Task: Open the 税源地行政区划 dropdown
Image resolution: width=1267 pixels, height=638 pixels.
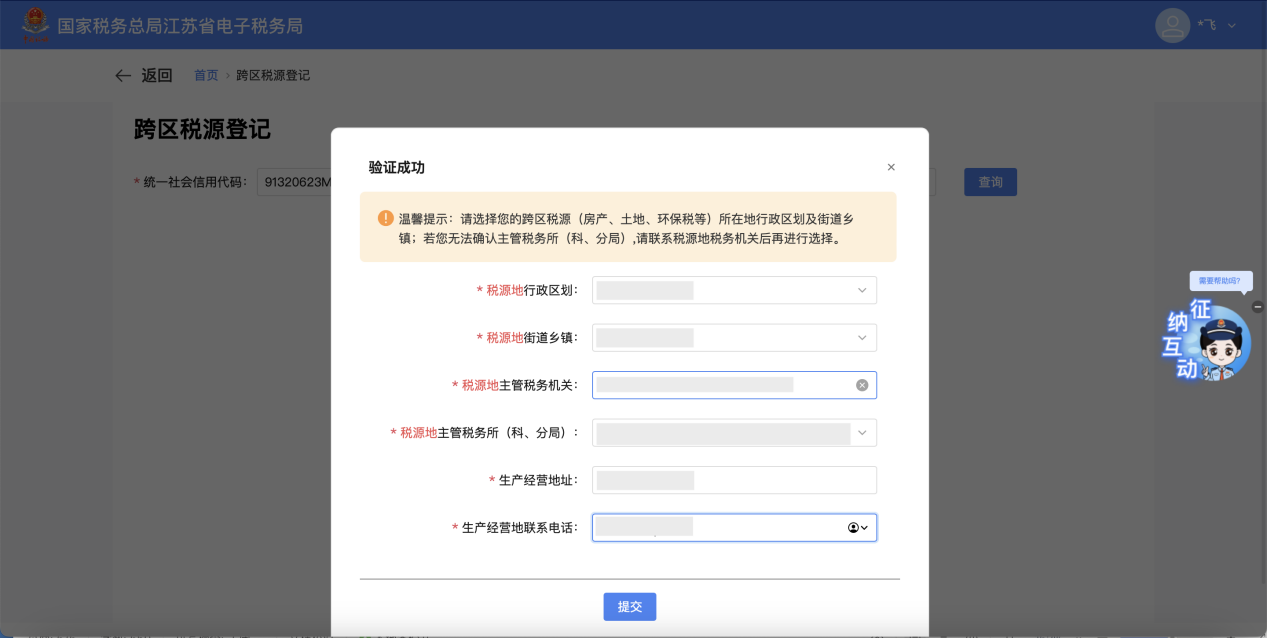Action: pyautogui.click(x=734, y=290)
